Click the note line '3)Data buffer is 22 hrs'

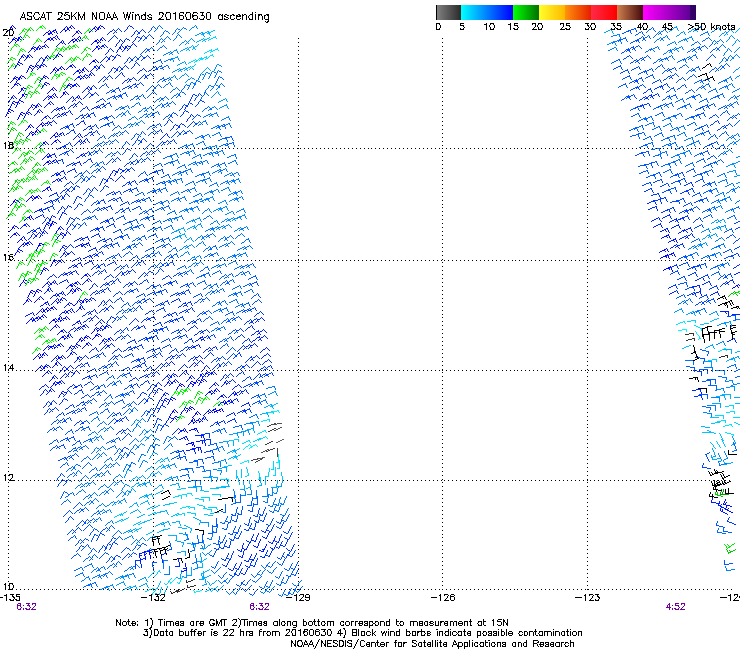coord(362,633)
